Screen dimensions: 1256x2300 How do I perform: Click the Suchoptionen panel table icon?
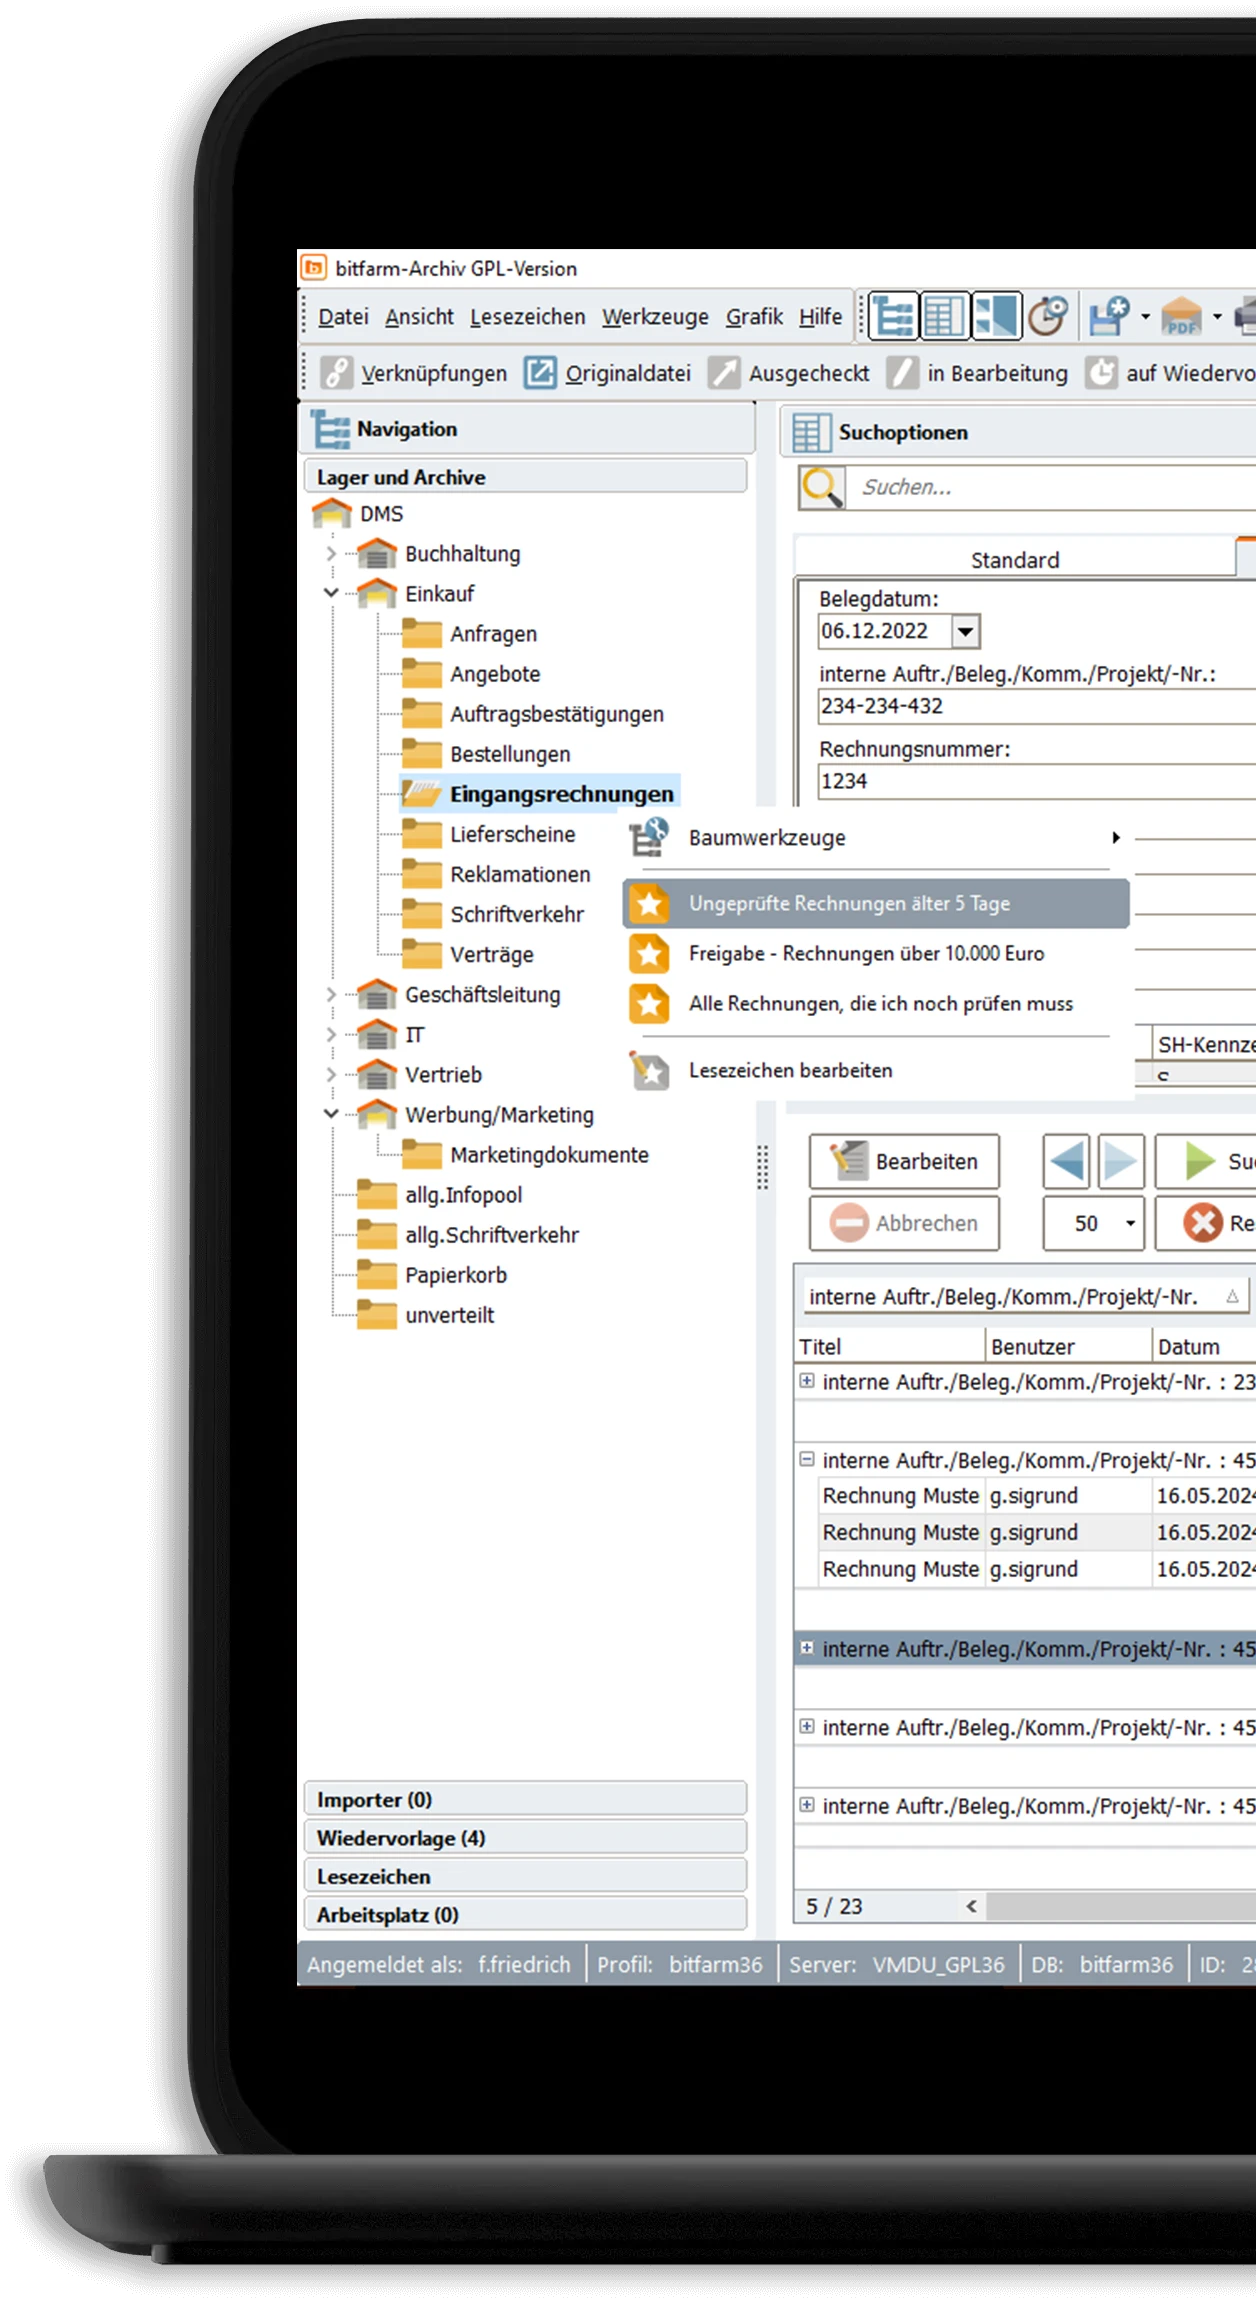(811, 433)
